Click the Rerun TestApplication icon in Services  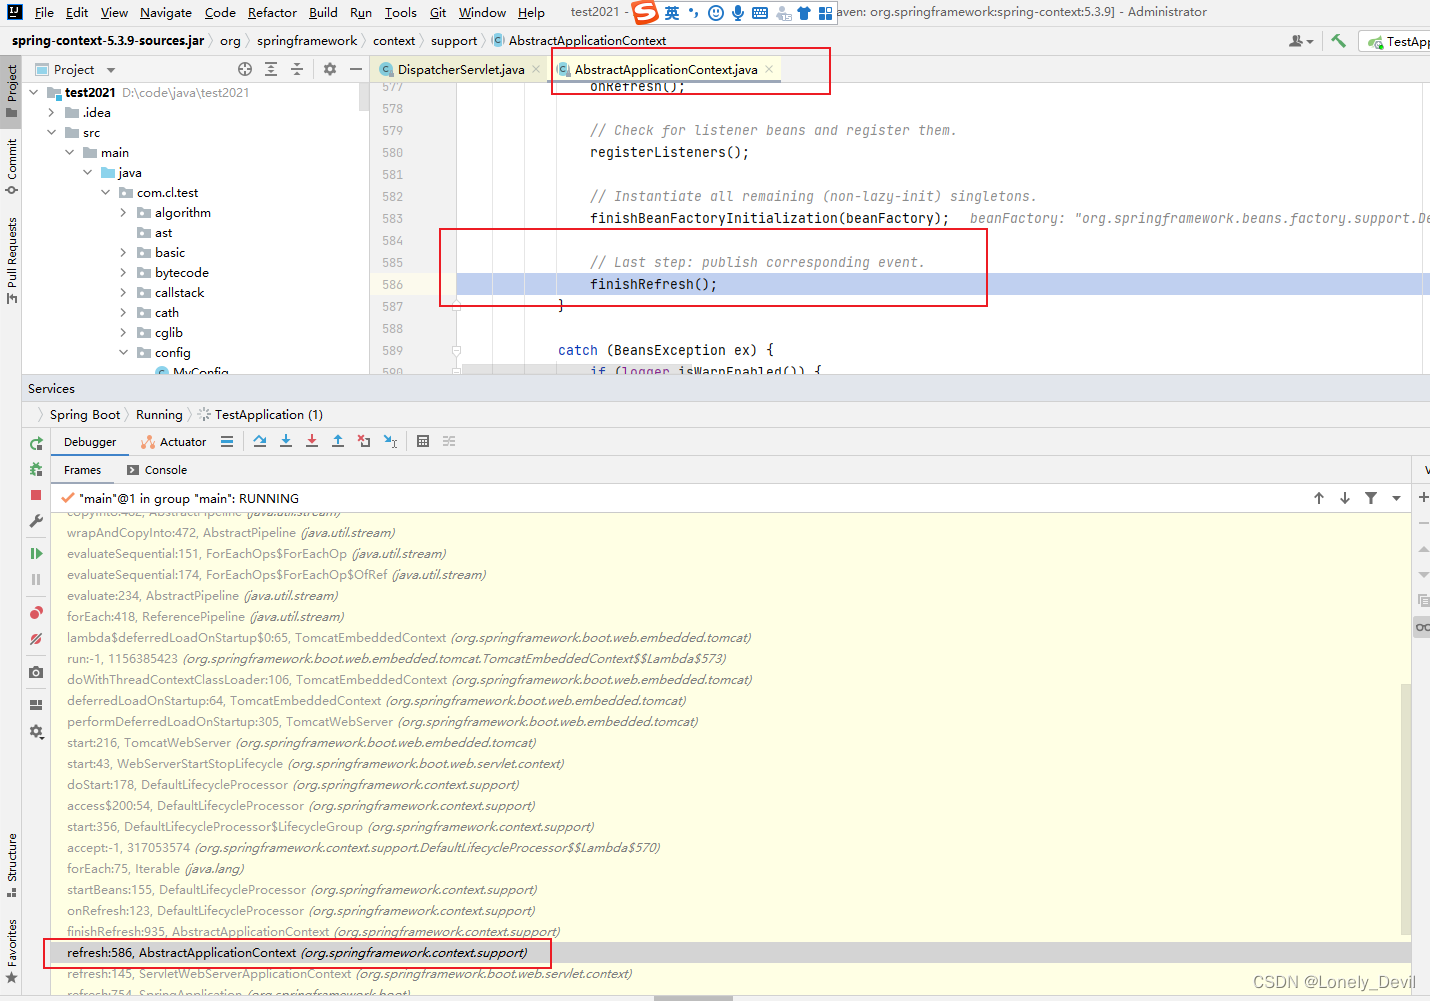coord(36,443)
